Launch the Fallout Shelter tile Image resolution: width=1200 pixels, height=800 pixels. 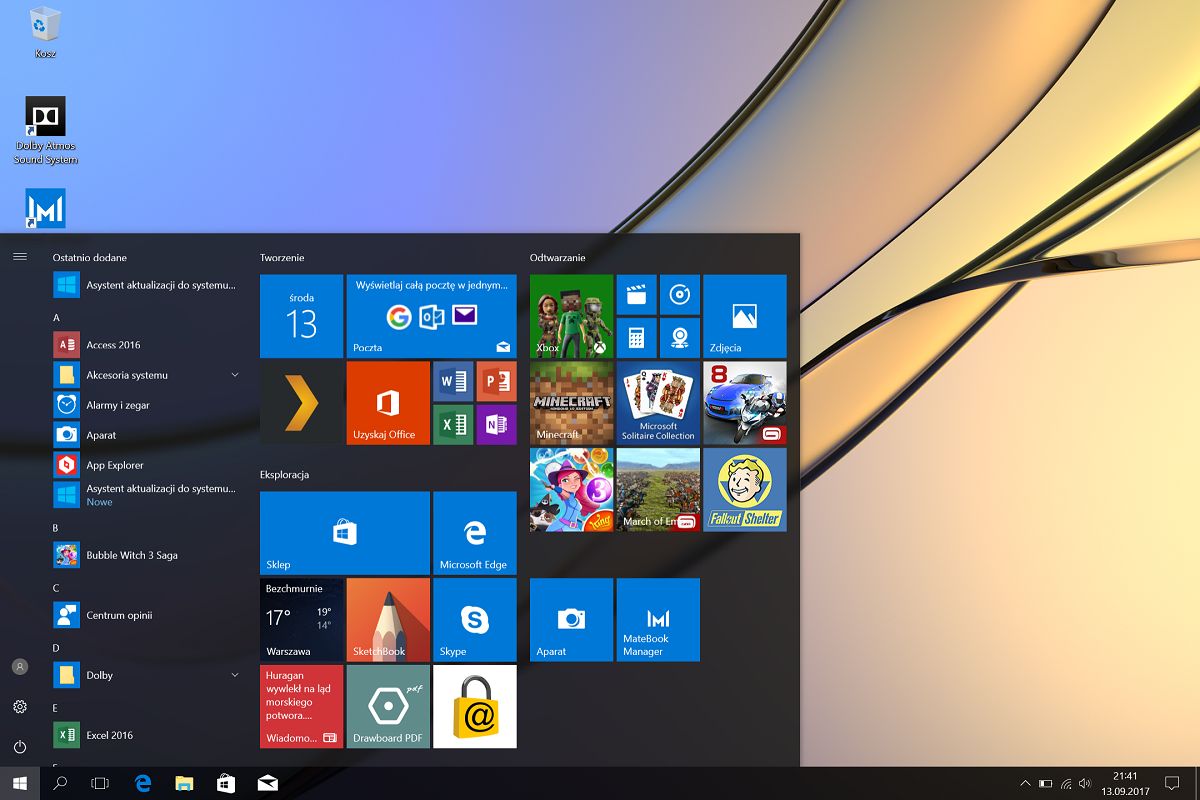tap(744, 489)
